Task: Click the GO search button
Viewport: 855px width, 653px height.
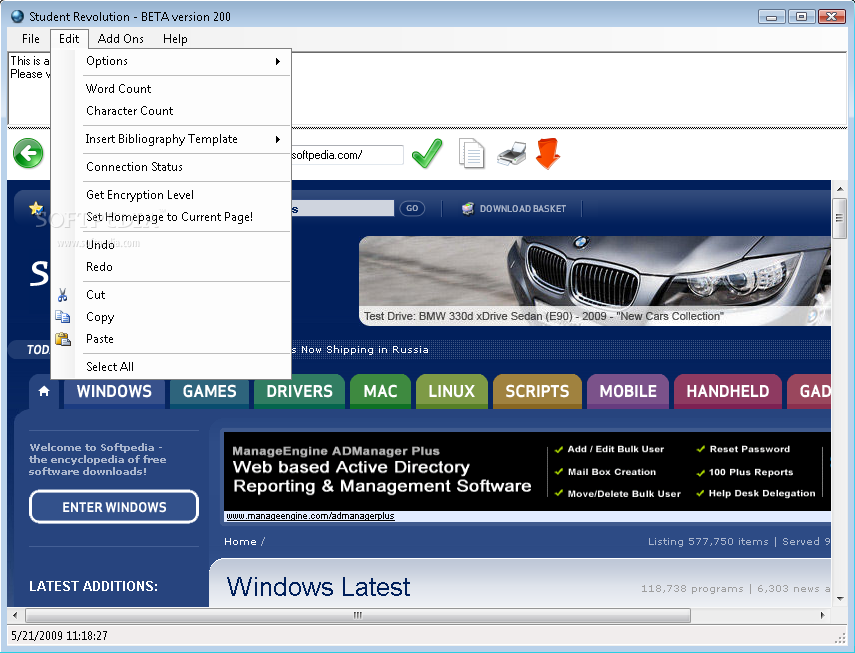Action: 412,208
